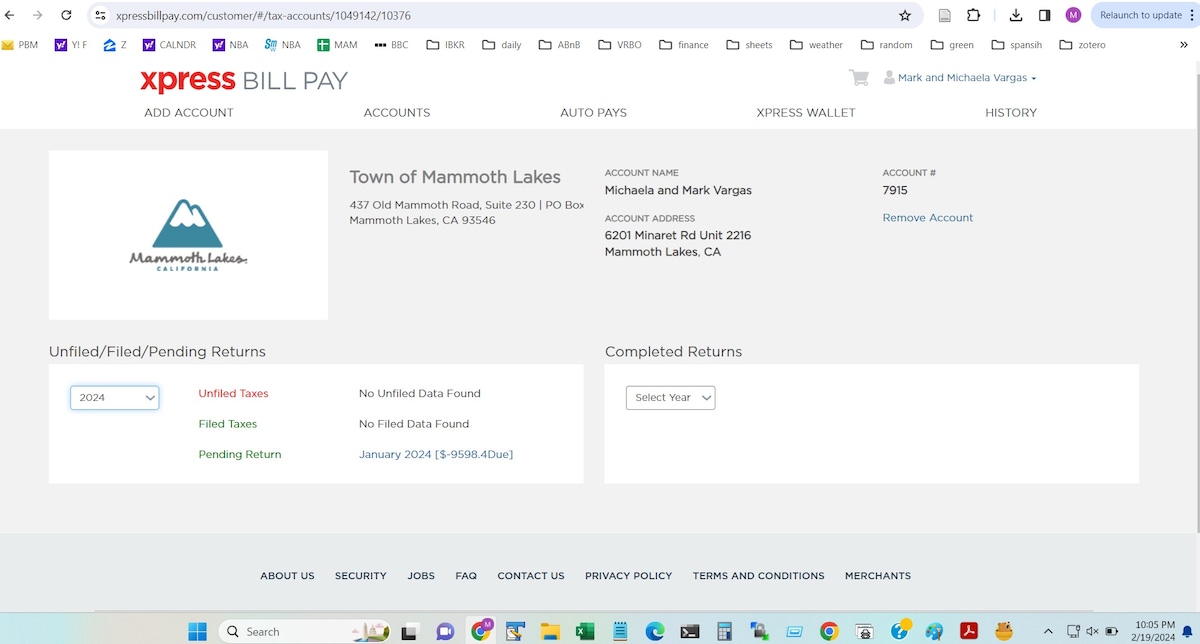
Task: Click the browser address bar URL
Action: coord(264,16)
